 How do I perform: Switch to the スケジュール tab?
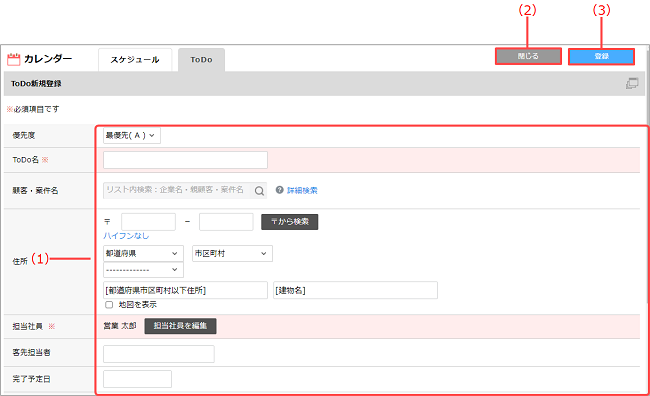click(135, 60)
